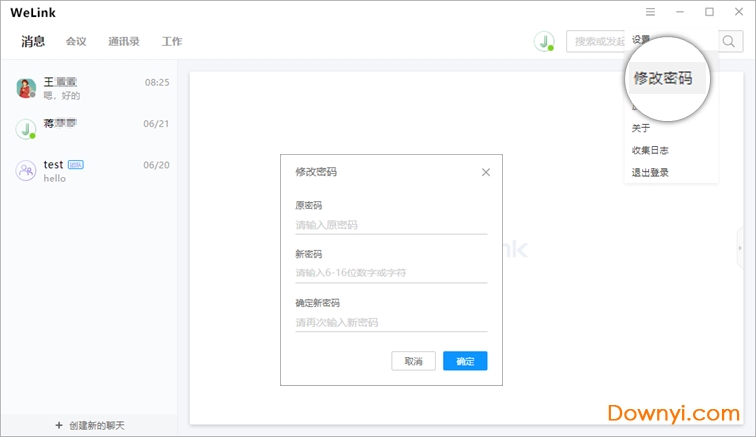The image size is (756, 437).
Task: Click the magnifier search icon
Action: (x=730, y=41)
